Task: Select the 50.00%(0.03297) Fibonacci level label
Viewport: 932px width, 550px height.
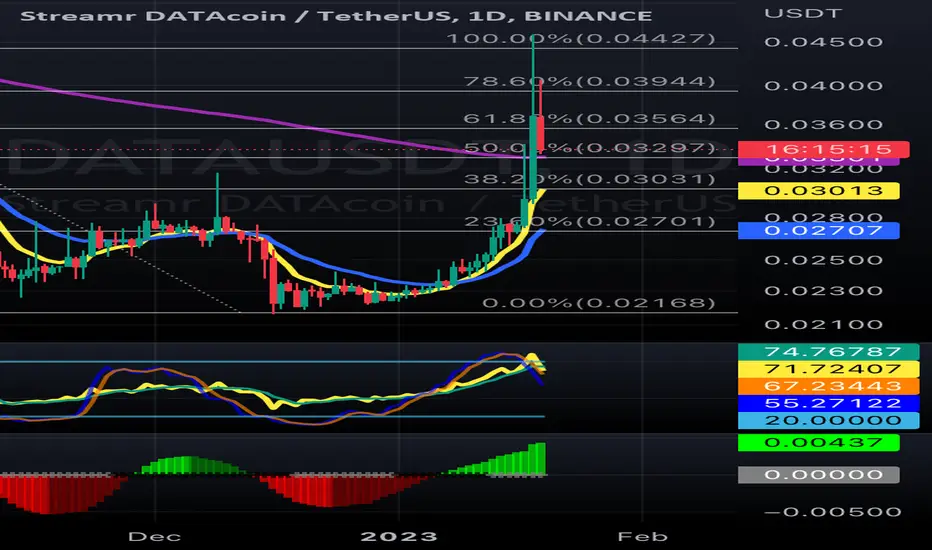Action: click(x=589, y=147)
